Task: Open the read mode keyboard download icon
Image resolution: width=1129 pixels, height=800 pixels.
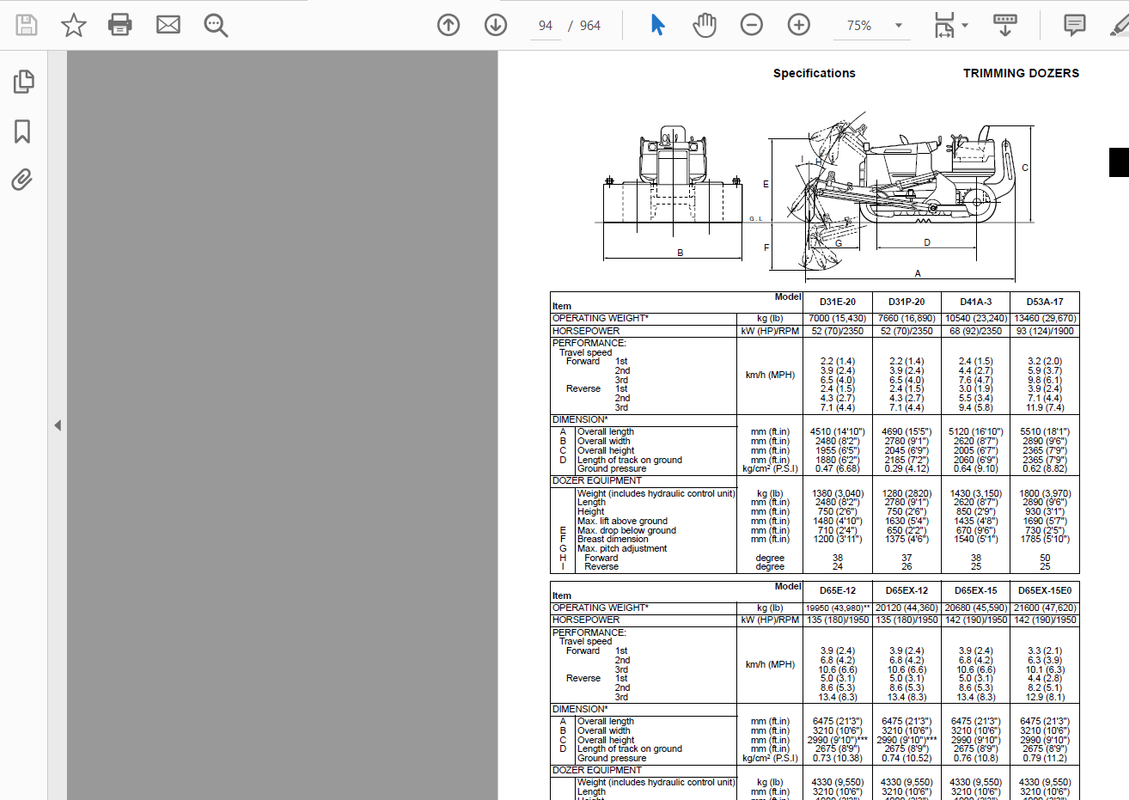Action: [x=1004, y=25]
